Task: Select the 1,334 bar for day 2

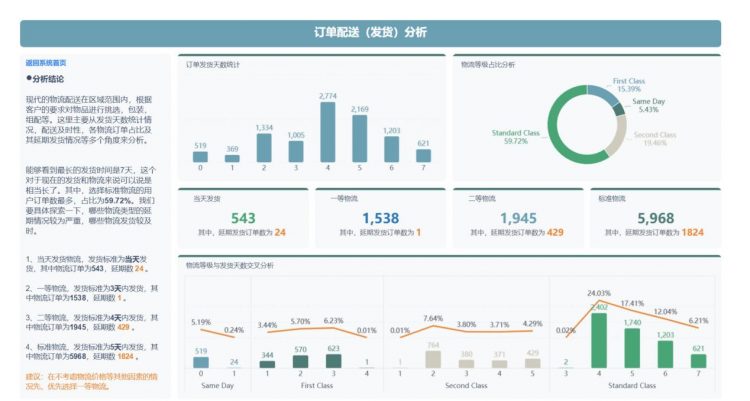Action: (264, 148)
